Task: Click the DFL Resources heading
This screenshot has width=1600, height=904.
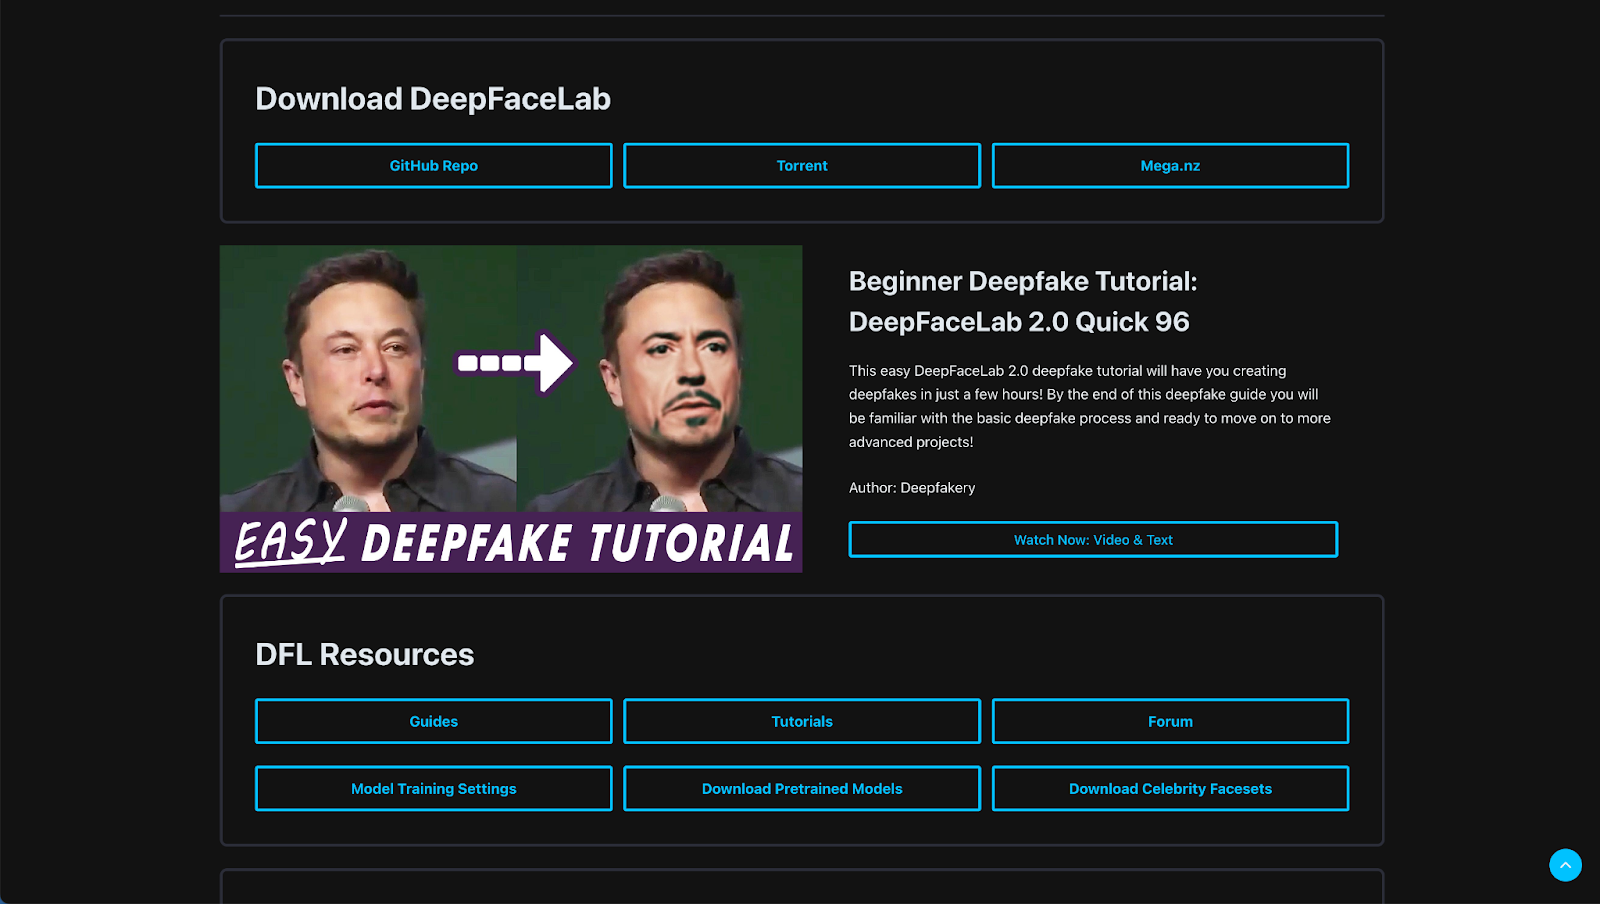Action: (x=365, y=654)
